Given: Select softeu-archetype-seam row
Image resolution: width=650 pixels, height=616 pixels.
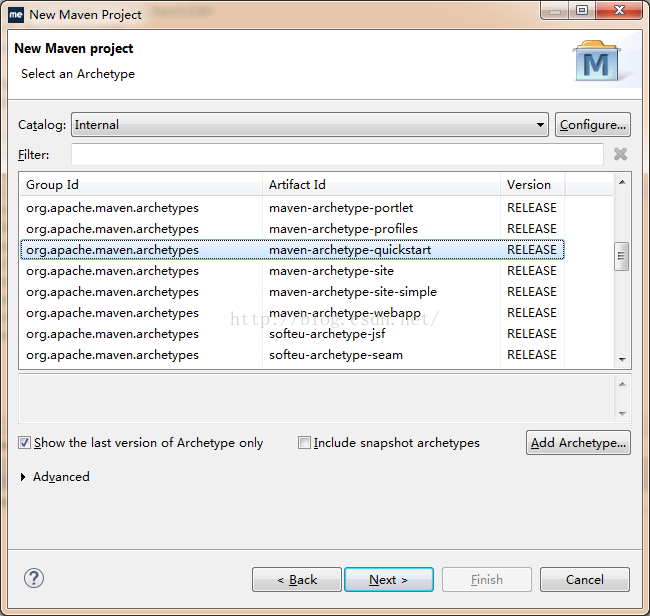Looking at the screenshot, I should [x=292, y=355].
